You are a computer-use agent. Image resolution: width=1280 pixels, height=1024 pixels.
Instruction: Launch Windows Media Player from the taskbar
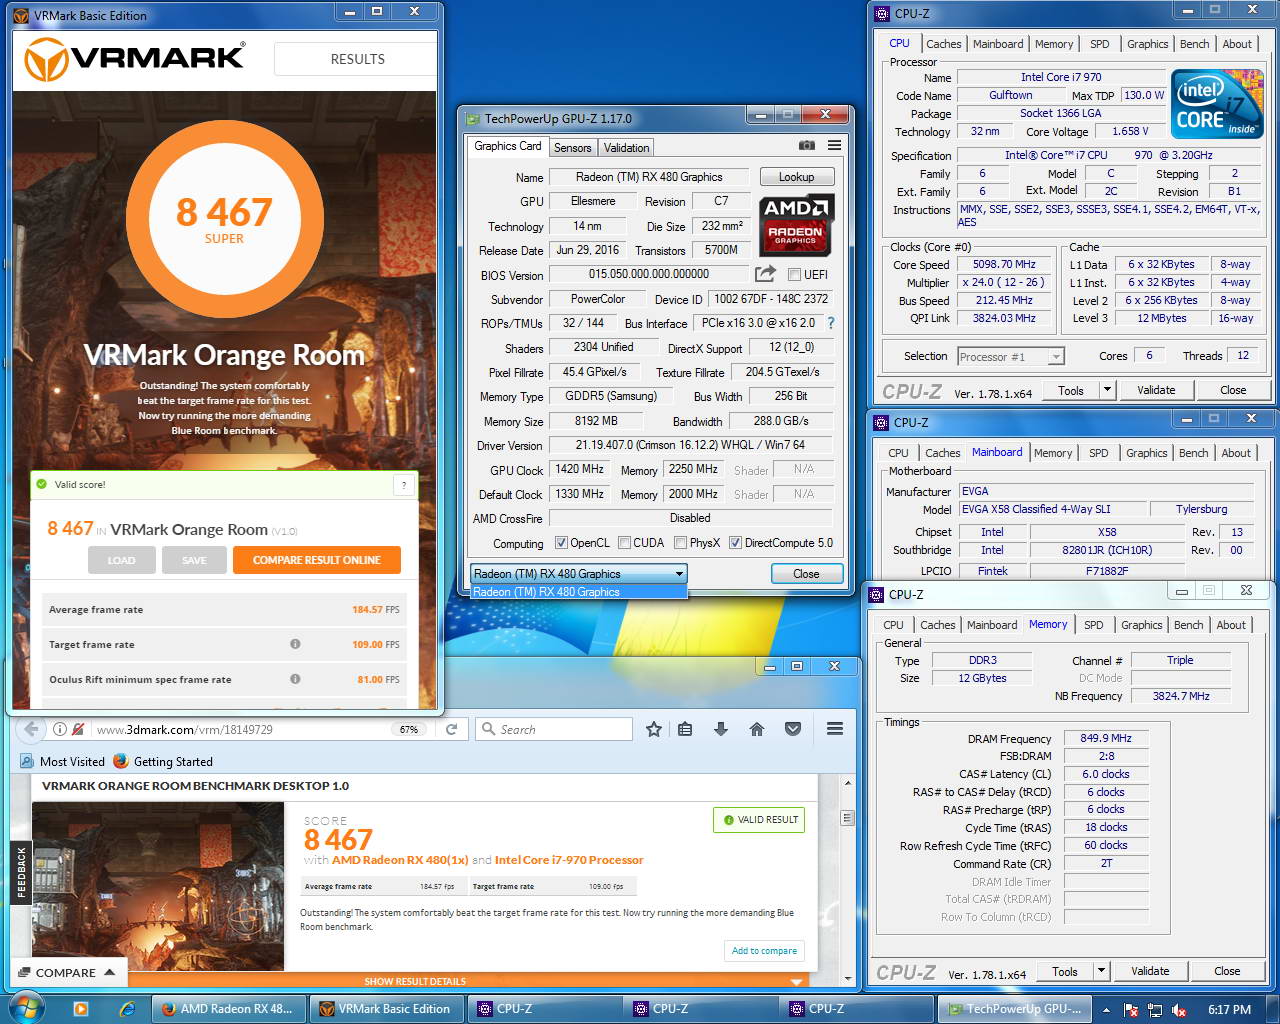pyautogui.click(x=81, y=1009)
